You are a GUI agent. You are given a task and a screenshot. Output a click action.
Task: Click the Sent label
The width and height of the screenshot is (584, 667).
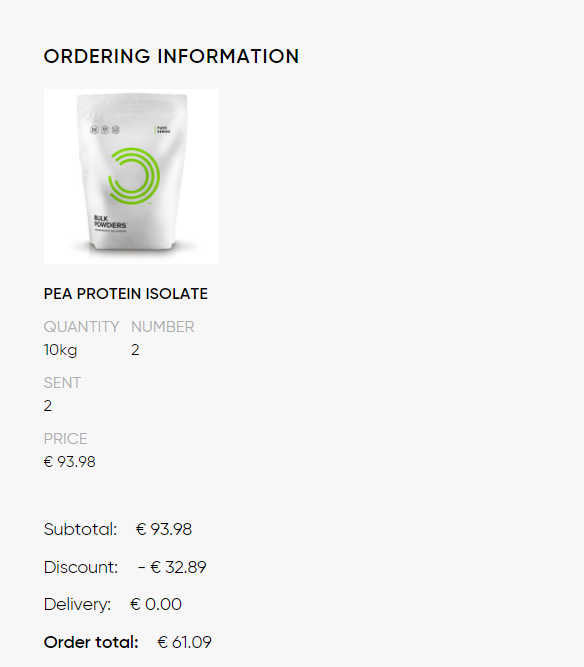click(x=62, y=383)
